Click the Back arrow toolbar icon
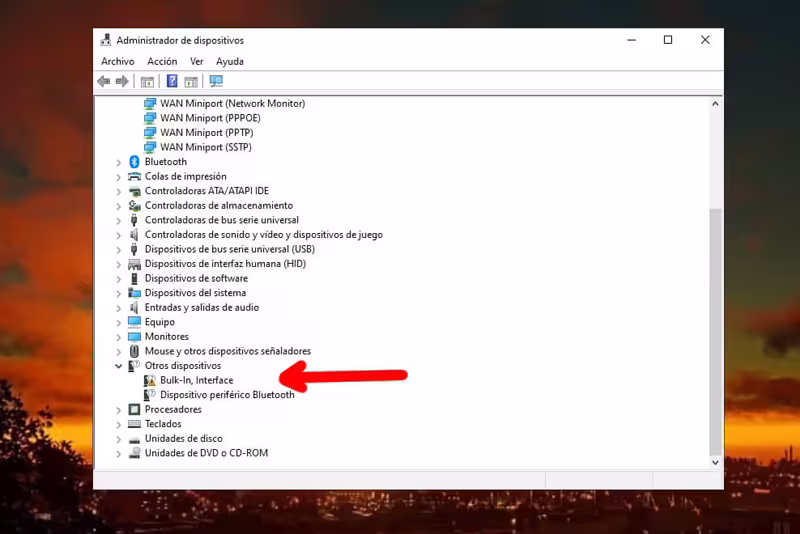 pyautogui.click(x=104, y=81)
